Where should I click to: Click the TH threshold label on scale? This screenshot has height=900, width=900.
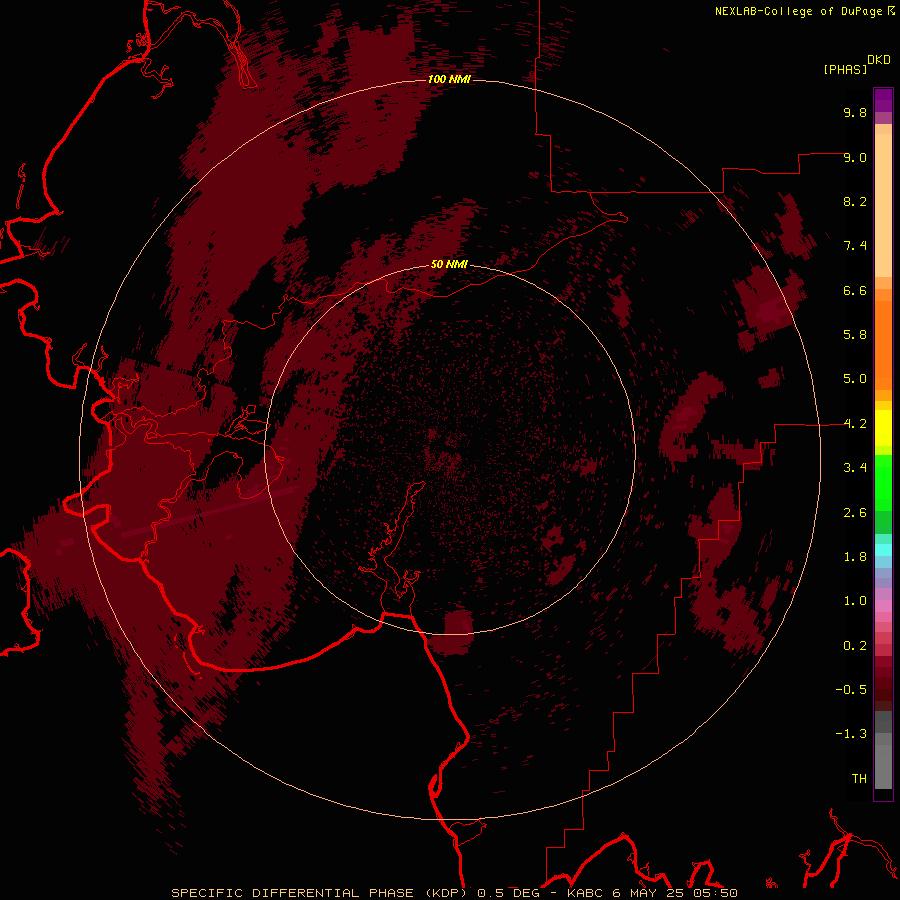tap(859, 779)
